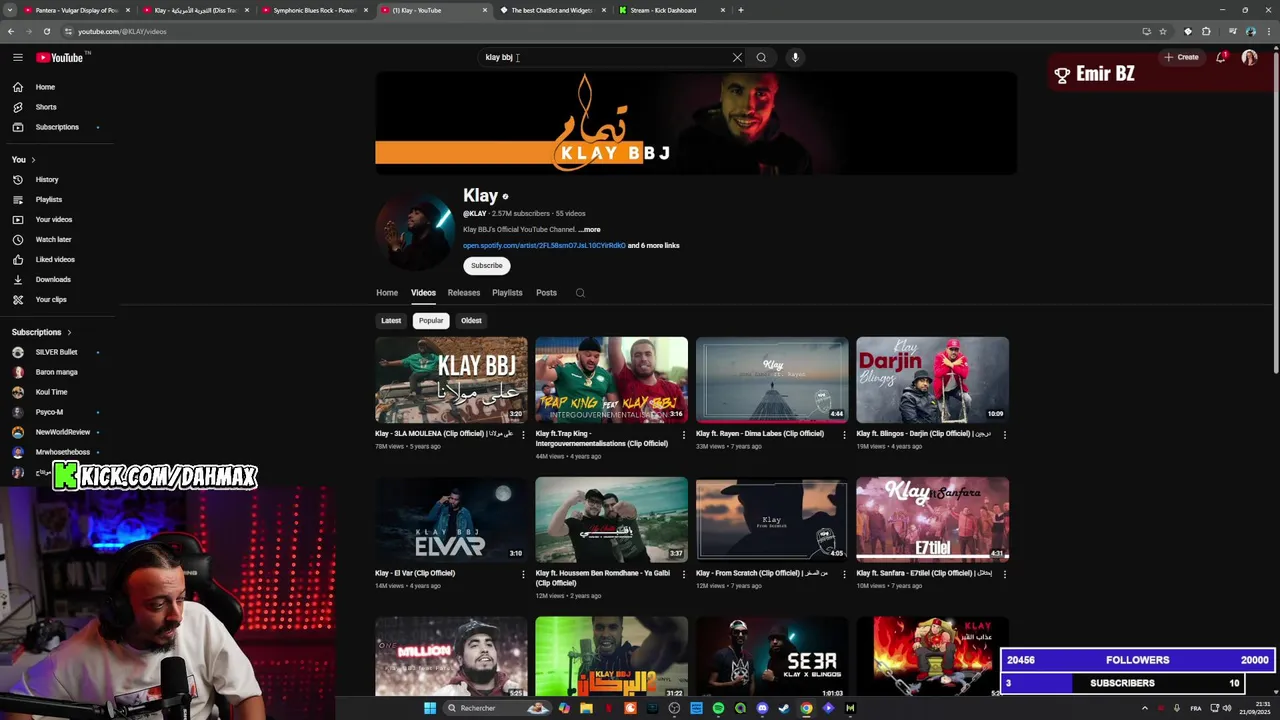1280x720 pixels.
Task: Open Liked videos in the sidebar
Action: click(x=58, y=259)
